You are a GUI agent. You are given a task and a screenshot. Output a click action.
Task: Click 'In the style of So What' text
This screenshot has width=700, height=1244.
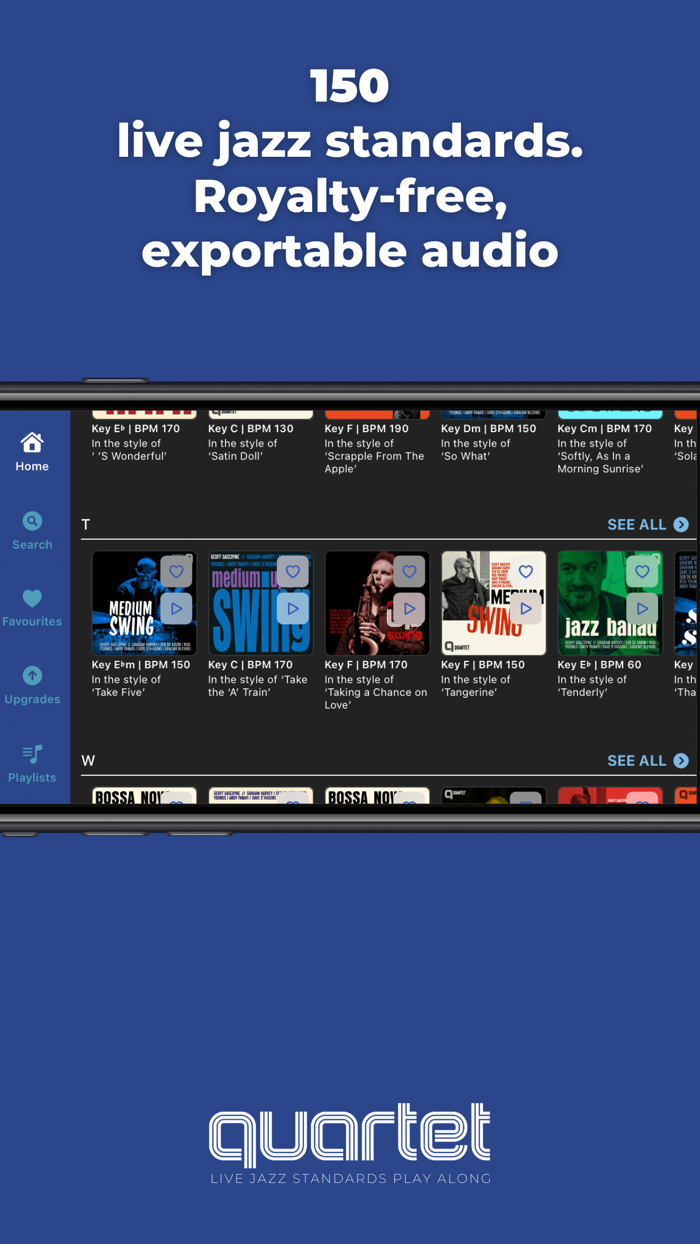[x=476, y=450]
